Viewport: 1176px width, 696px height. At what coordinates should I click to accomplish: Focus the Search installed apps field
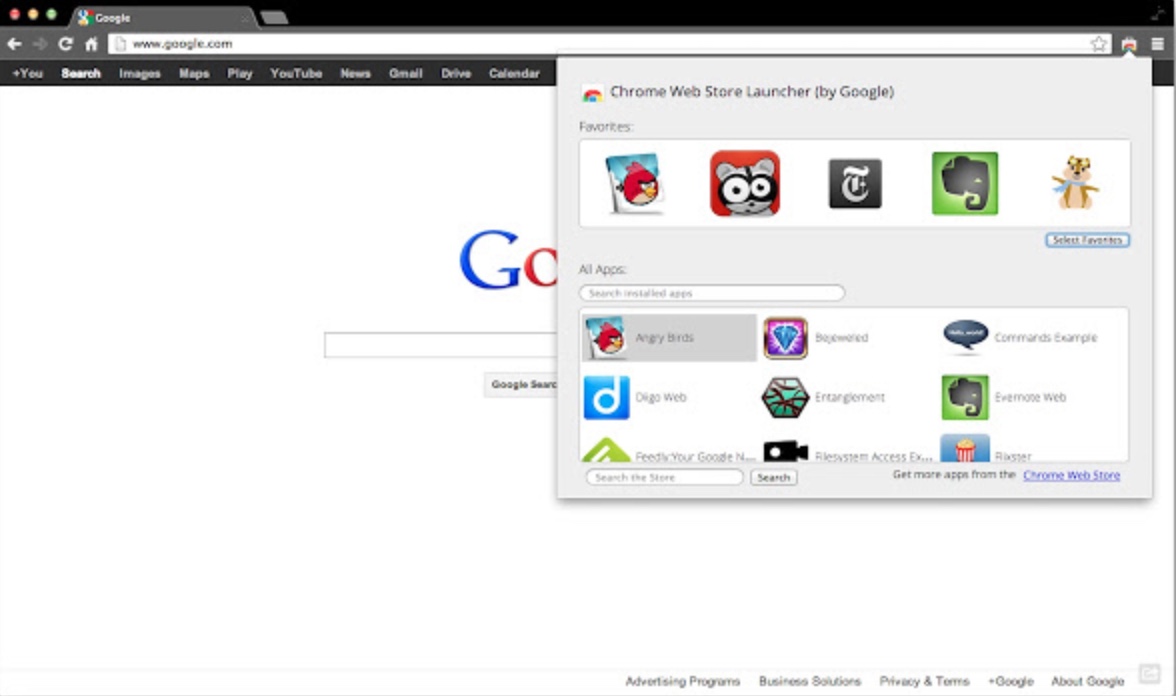click(x=711, y=293)
